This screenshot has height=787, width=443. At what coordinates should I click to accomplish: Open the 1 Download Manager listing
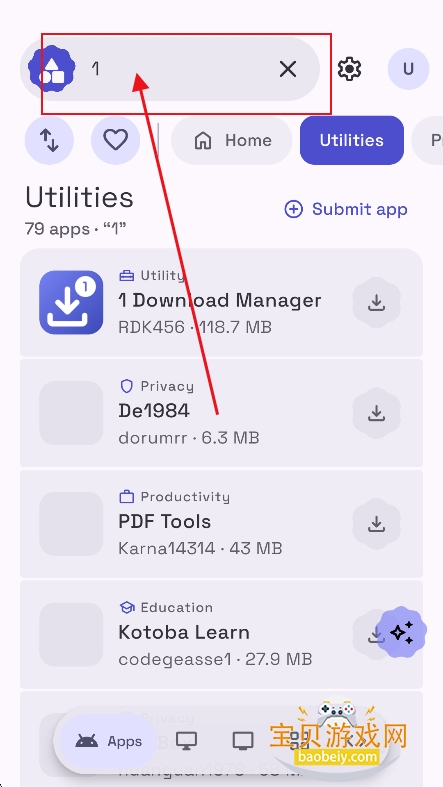221,303
